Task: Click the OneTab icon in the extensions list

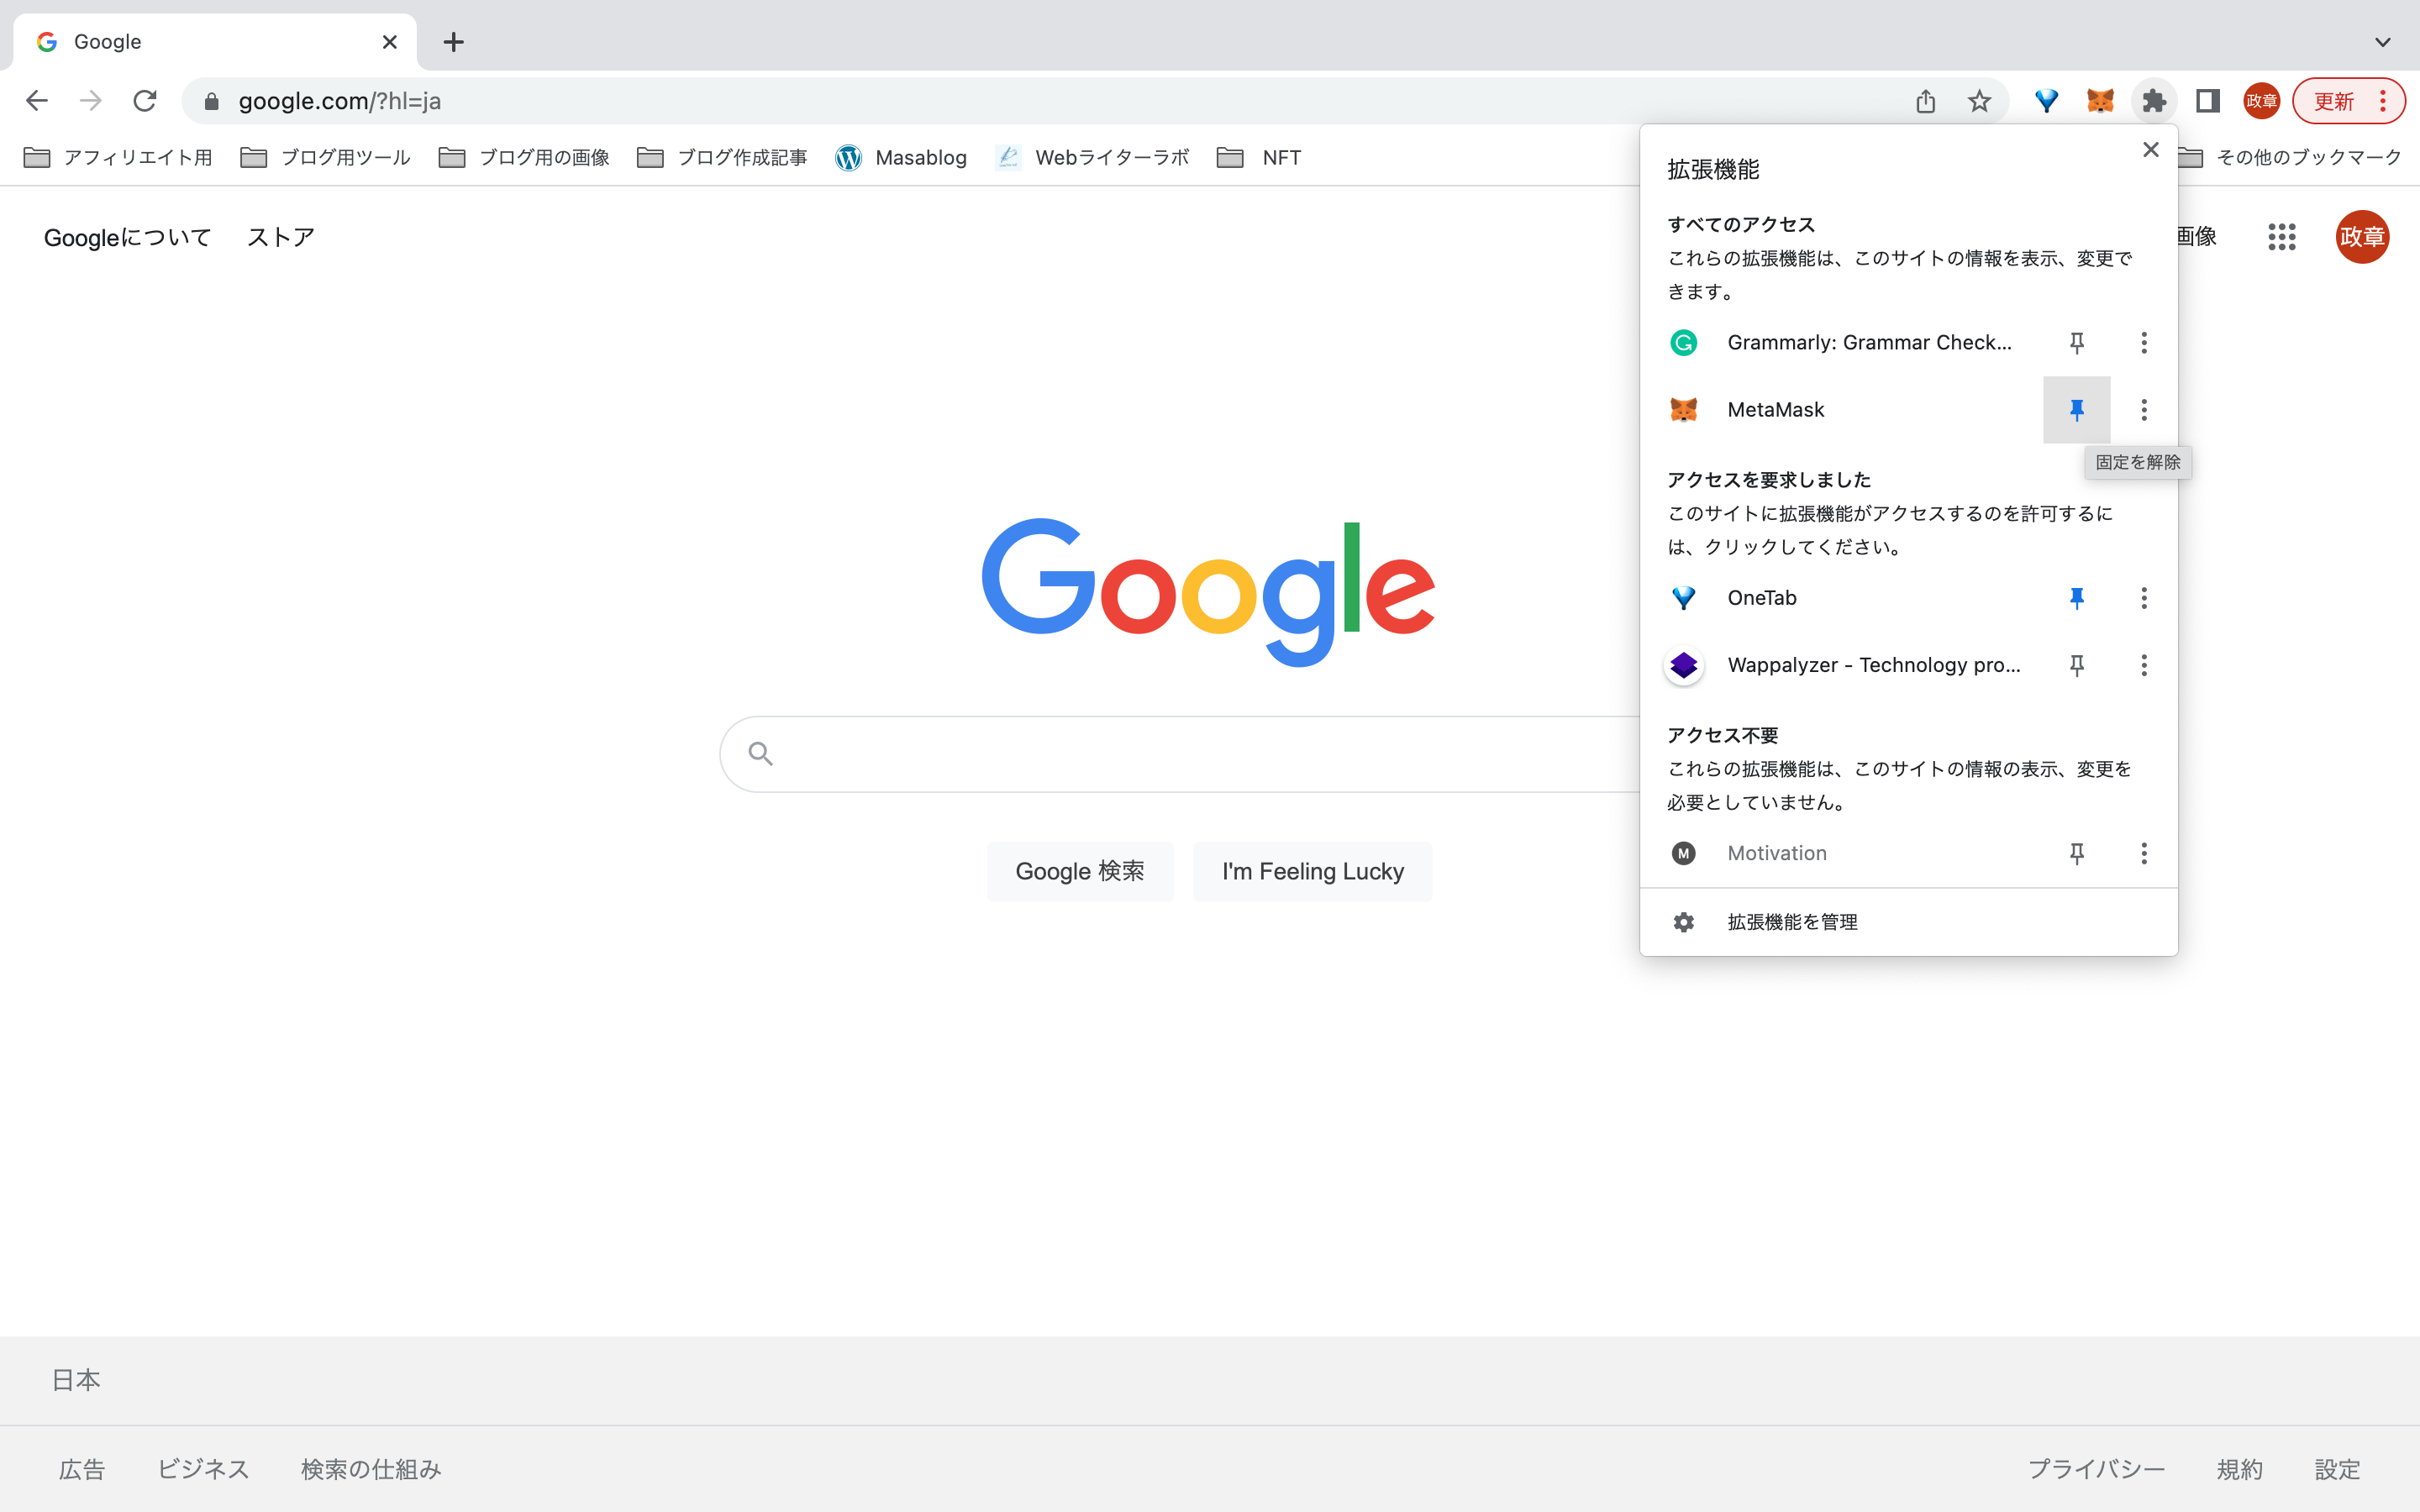Action: [x=1684, y=598]
